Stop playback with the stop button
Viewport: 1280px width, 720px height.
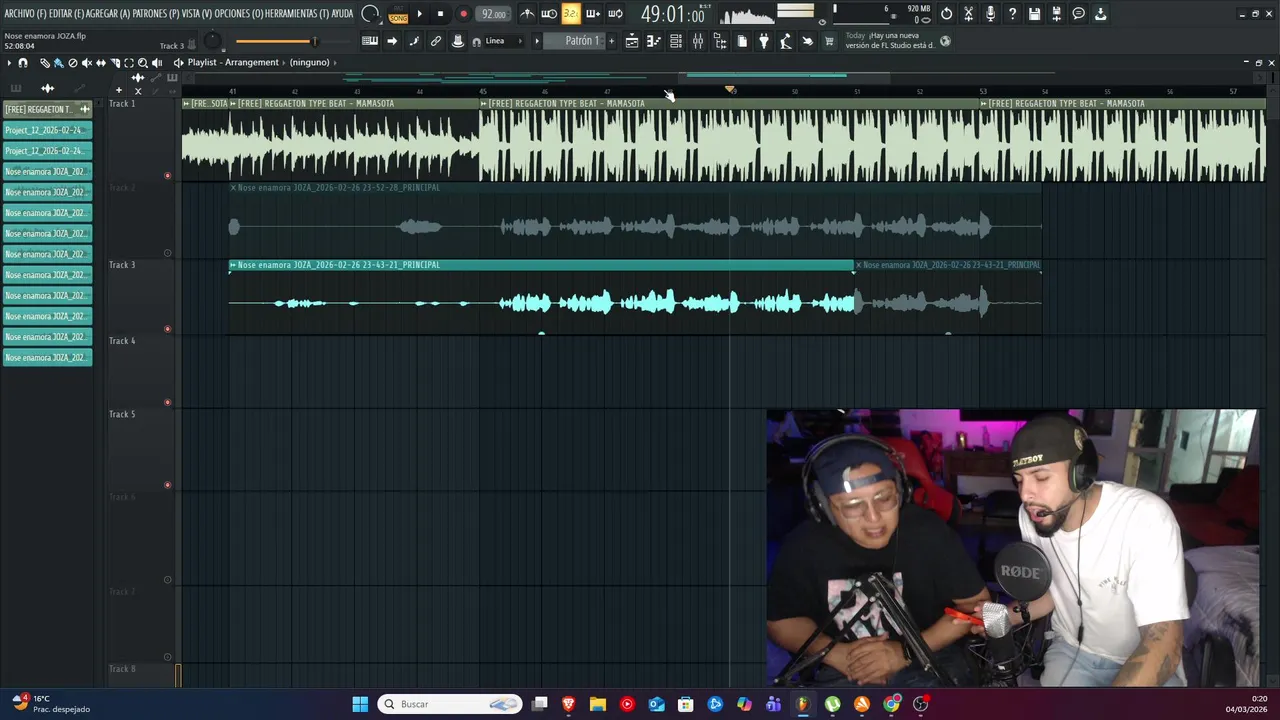coord(440,14)
